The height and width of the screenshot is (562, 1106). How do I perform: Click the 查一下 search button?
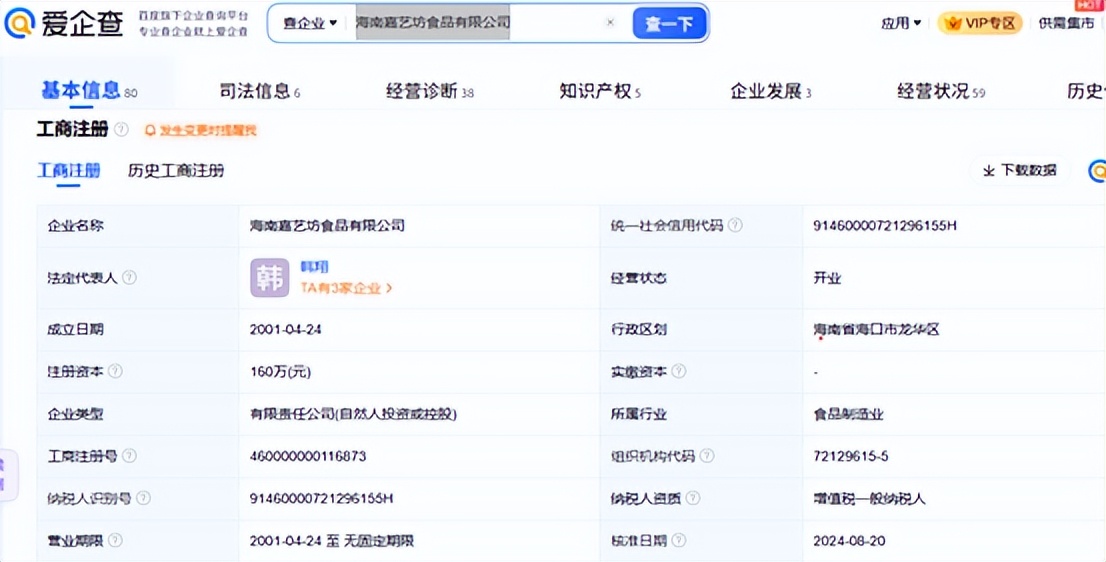tap(669, 24)
